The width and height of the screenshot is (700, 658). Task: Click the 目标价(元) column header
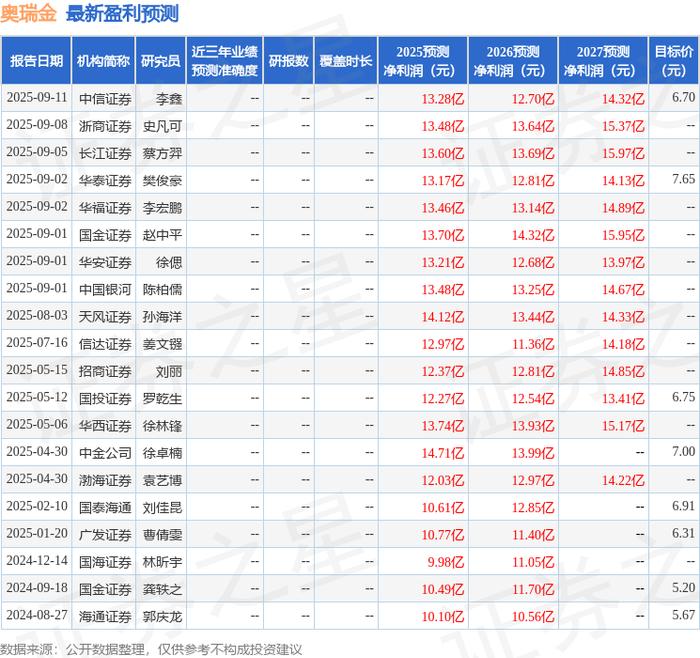tap(674, 61)
